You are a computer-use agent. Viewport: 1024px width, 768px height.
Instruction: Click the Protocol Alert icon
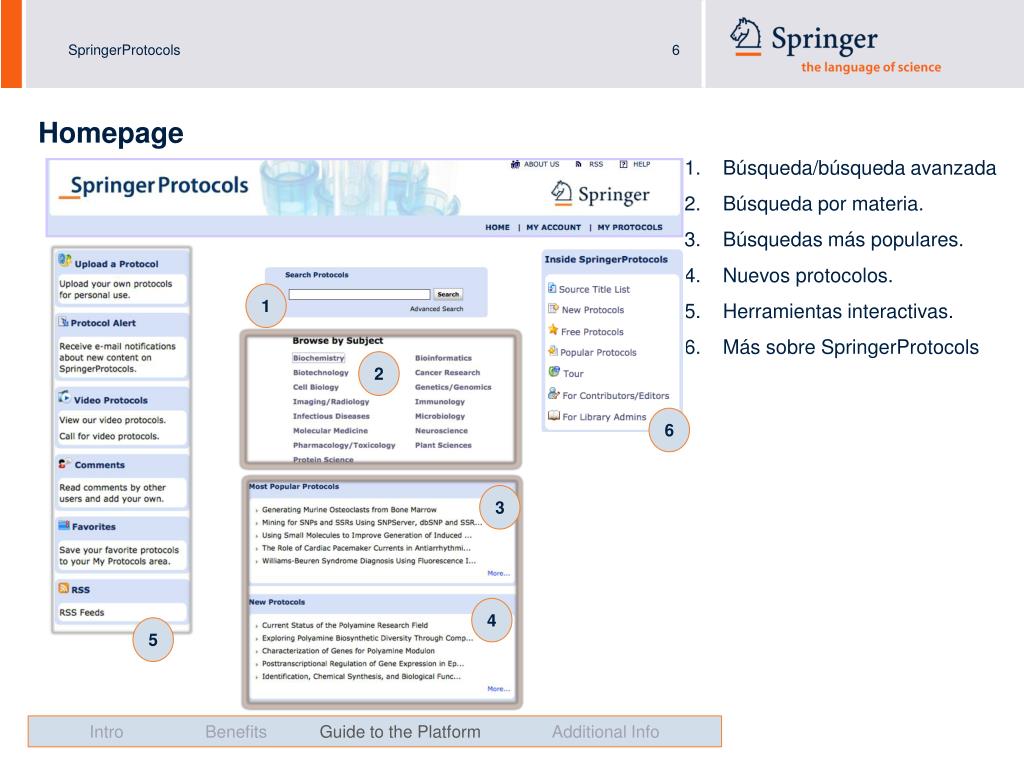coord(63,321)
